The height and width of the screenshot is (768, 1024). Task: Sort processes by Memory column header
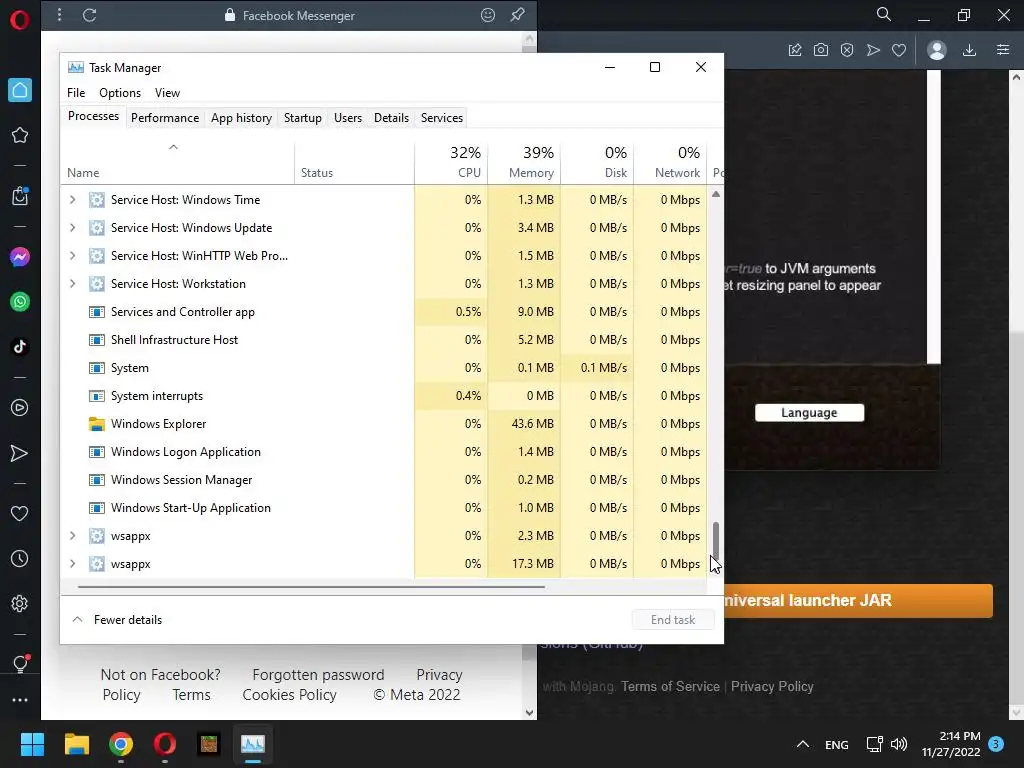[x=524, y=162]
